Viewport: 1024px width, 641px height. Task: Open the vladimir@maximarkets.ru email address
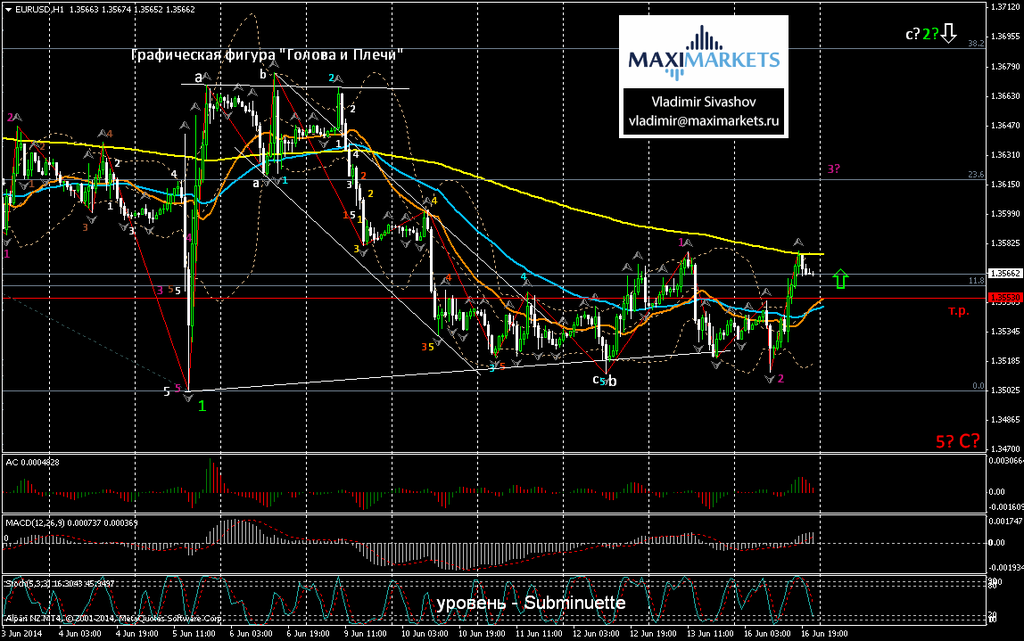coord(703,121)
